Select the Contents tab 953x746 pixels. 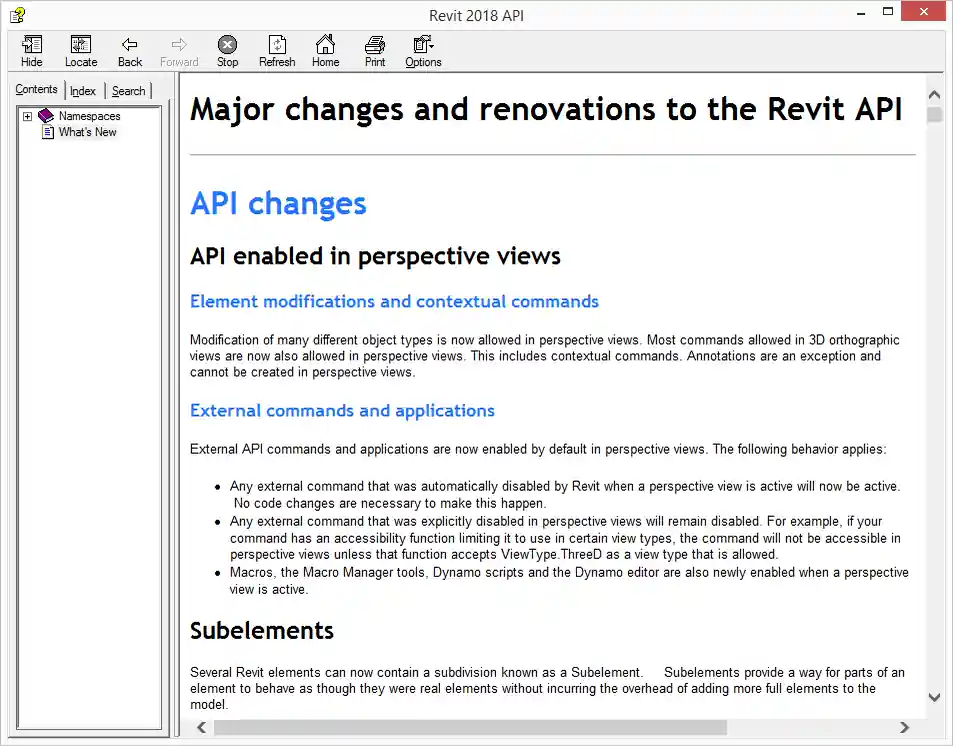coord(36,89)
